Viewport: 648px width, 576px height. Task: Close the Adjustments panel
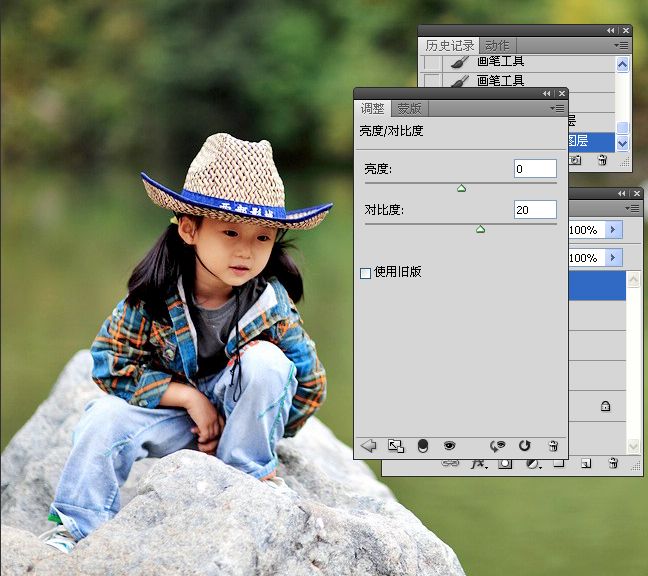coord(562,94)
